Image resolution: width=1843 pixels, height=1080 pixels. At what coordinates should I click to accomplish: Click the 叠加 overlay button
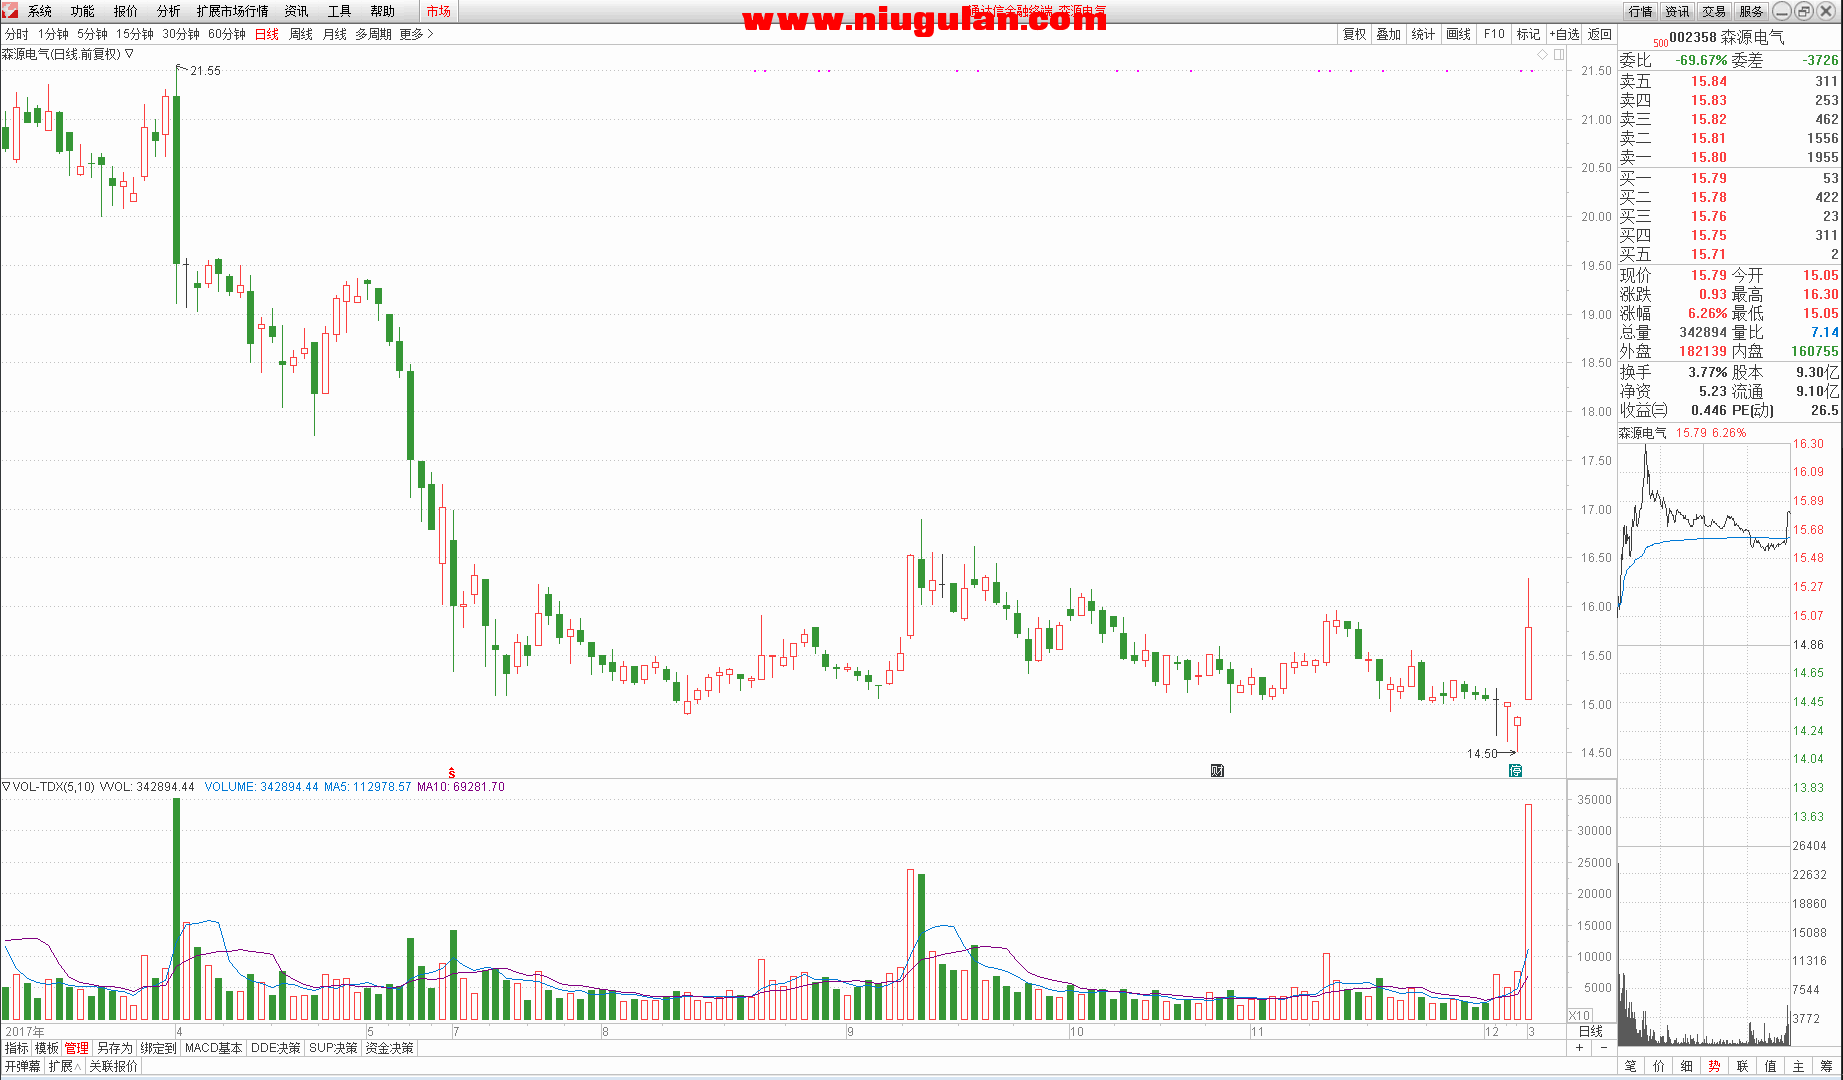point(1389,34)
